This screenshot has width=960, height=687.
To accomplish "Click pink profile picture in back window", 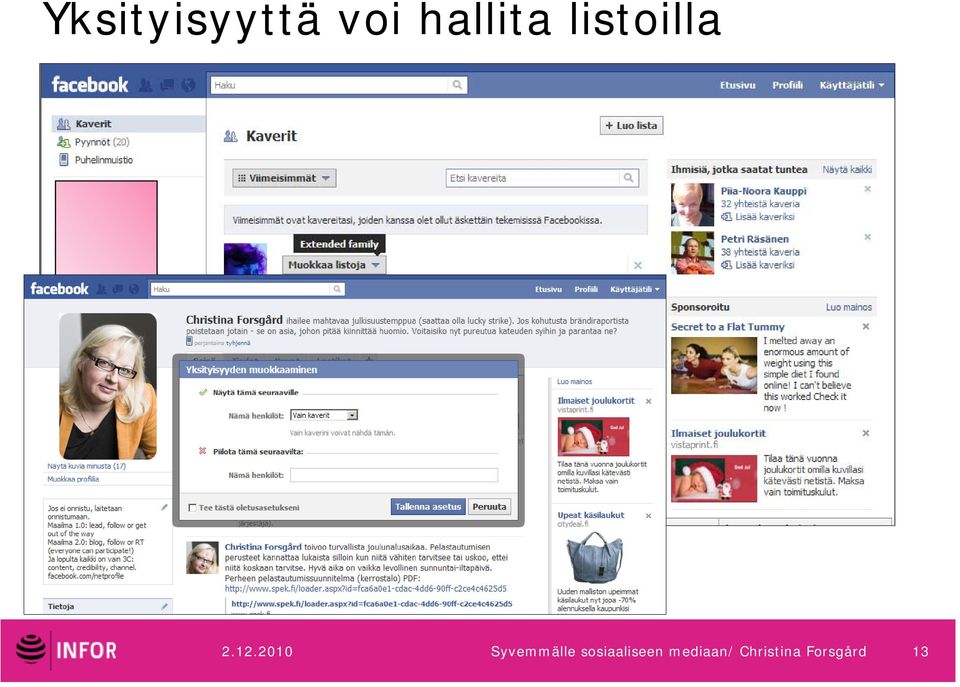I will pos(106,227).
